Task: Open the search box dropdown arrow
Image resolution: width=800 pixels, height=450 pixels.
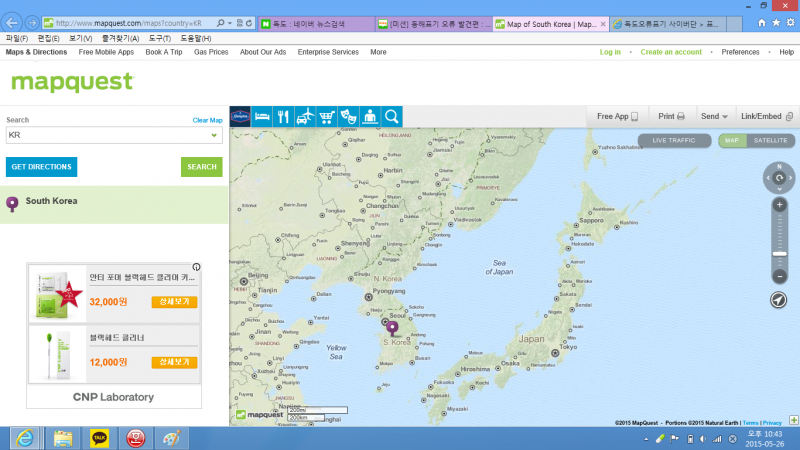Action: [214, 134]
